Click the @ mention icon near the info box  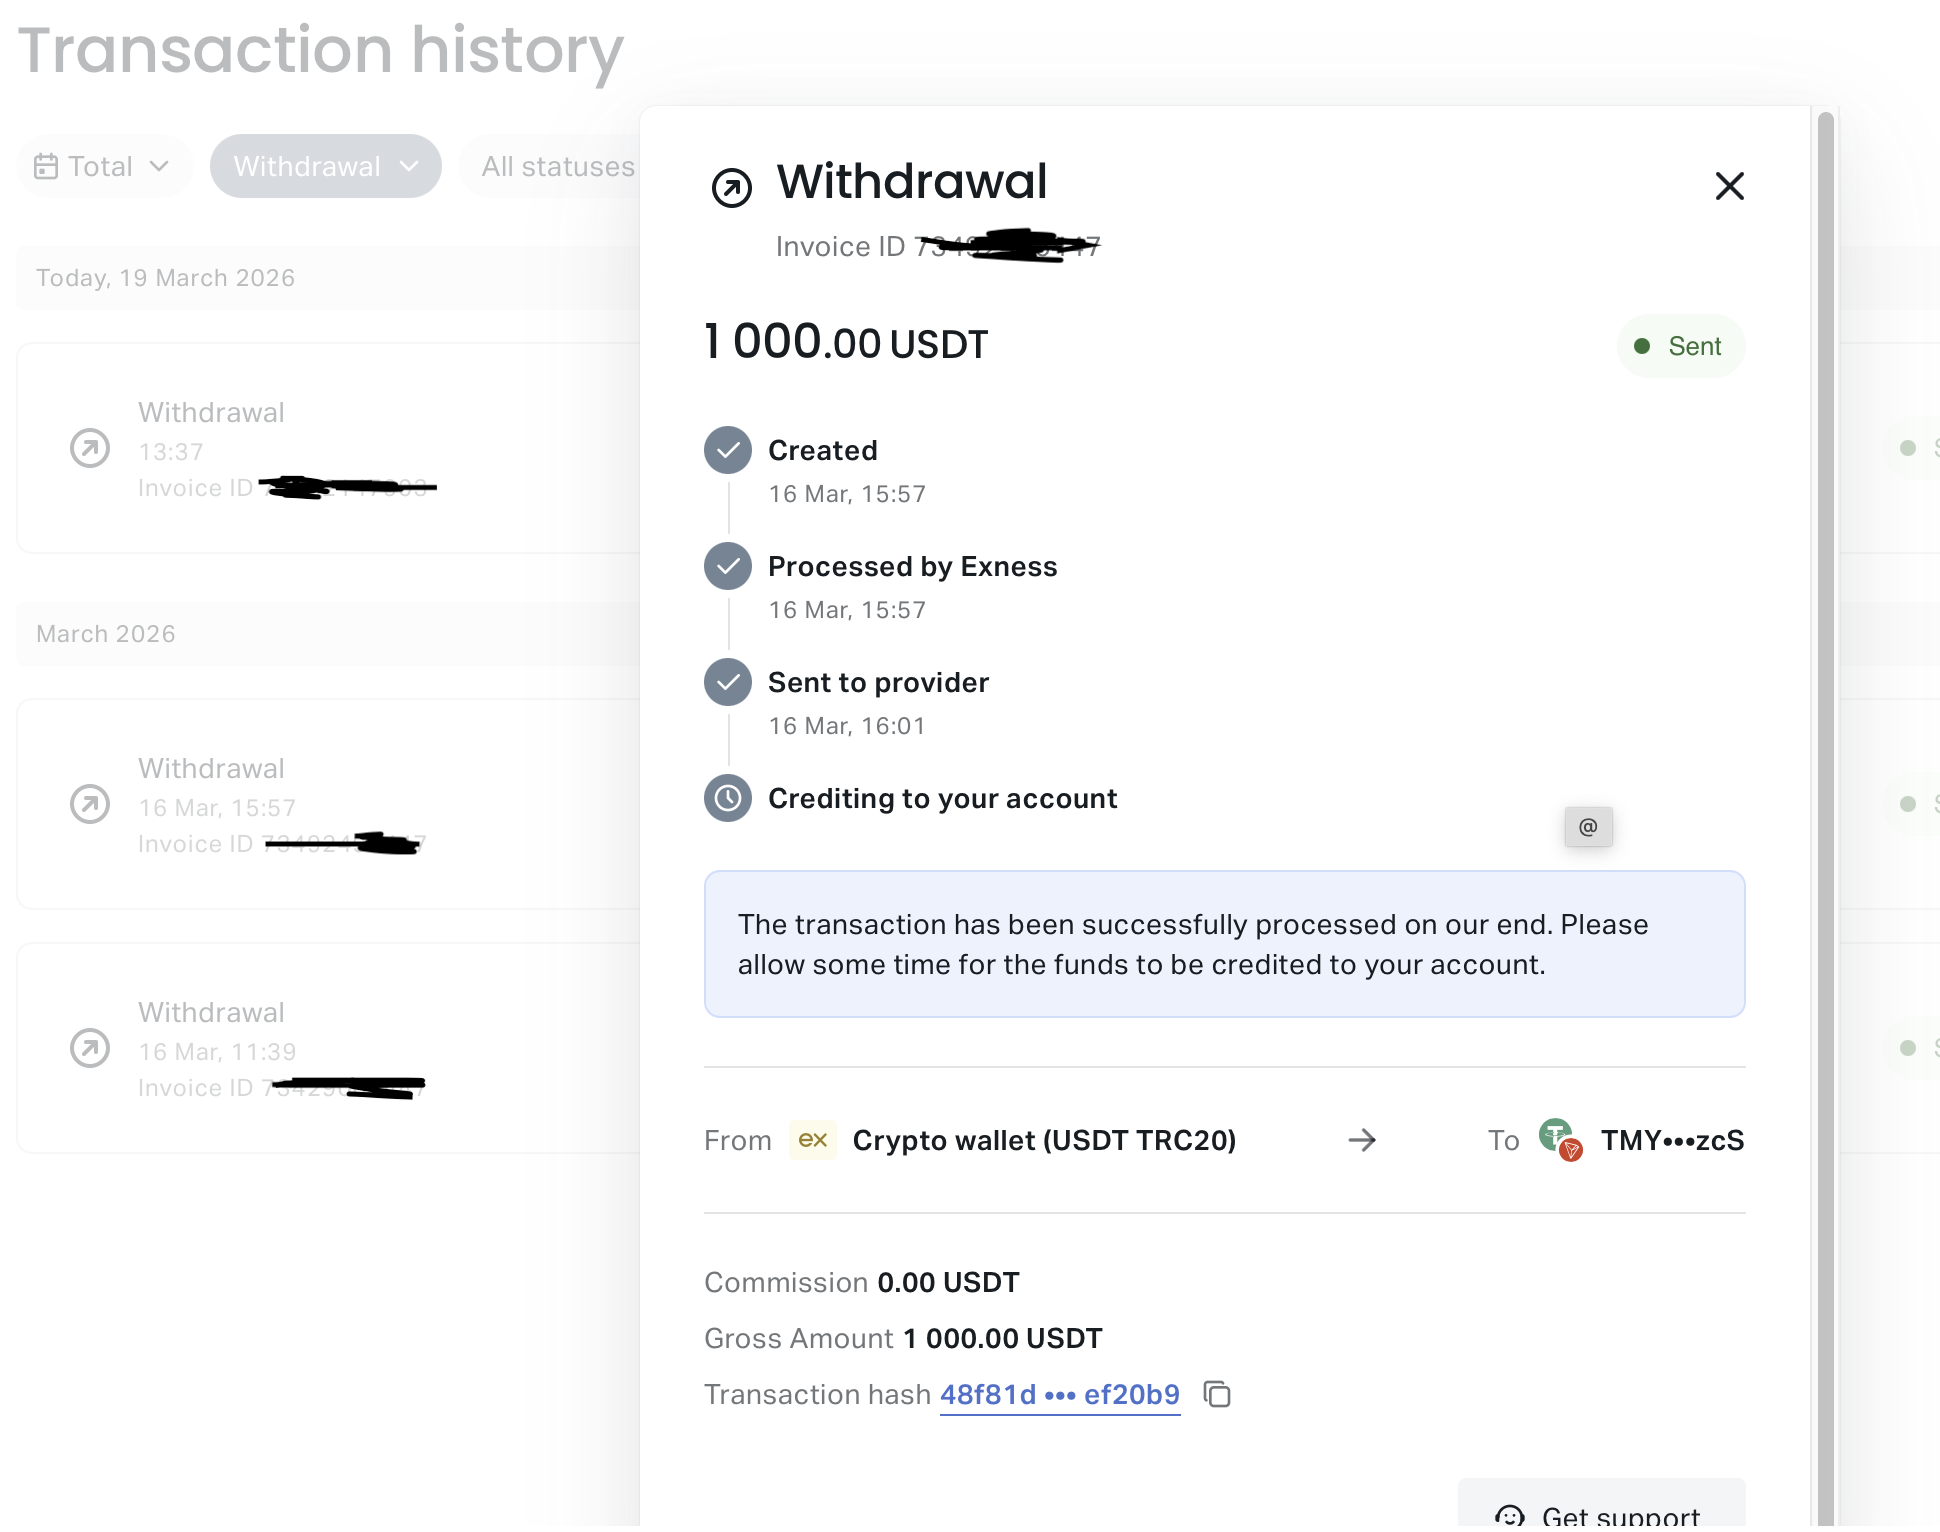pos(1587,827)
